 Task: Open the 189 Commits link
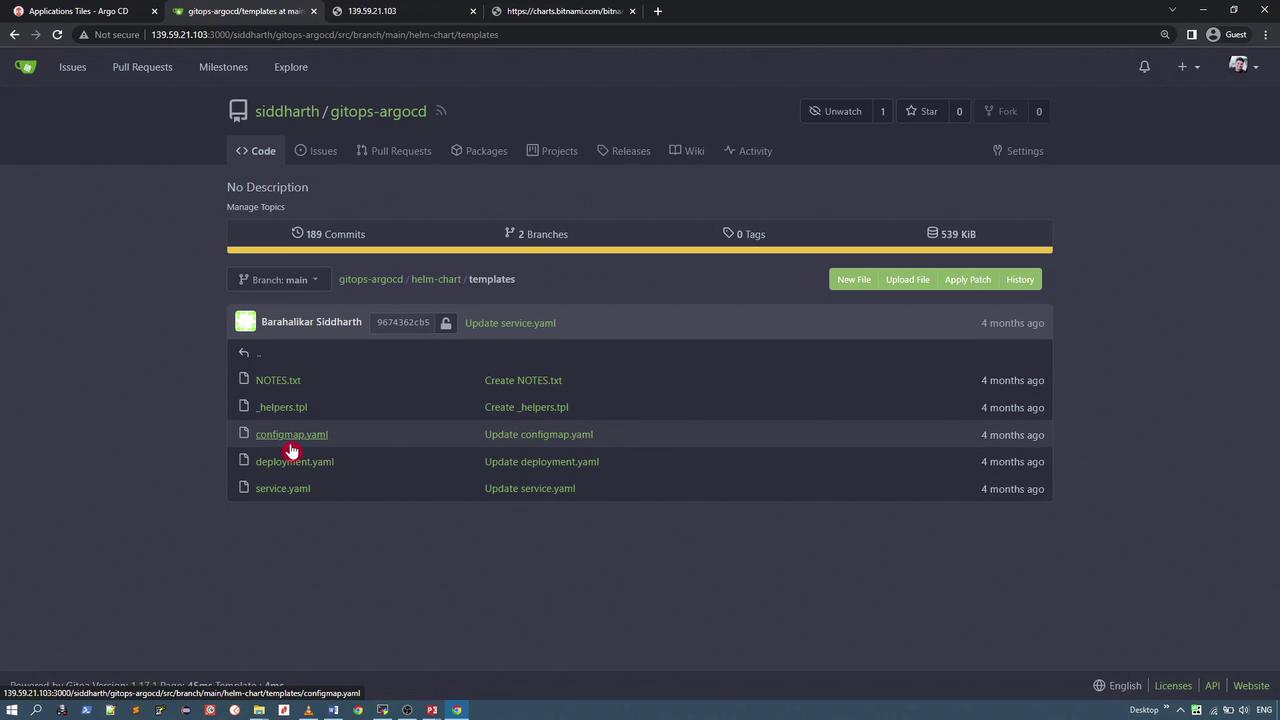(x=328, y=234)
